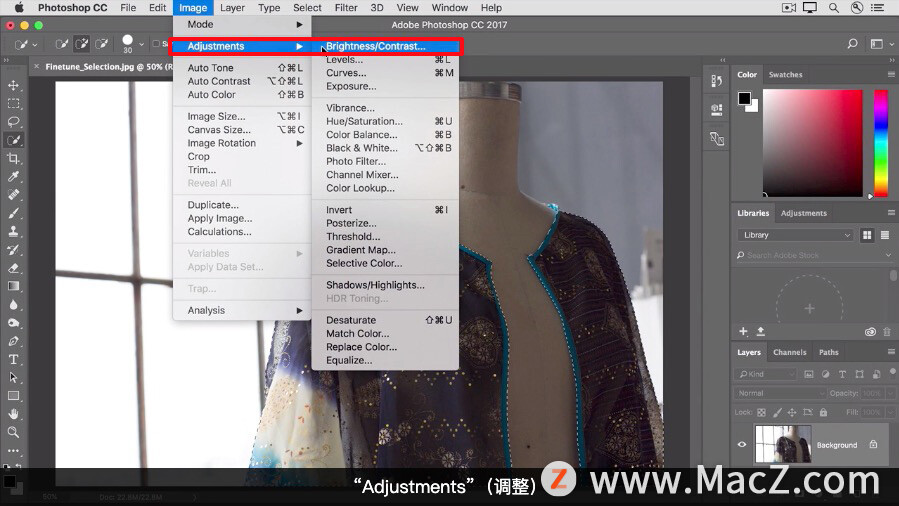This screenshot has height=506, width=899.
Task: Select the Zoom tool
Action: [x=13, y=432]
